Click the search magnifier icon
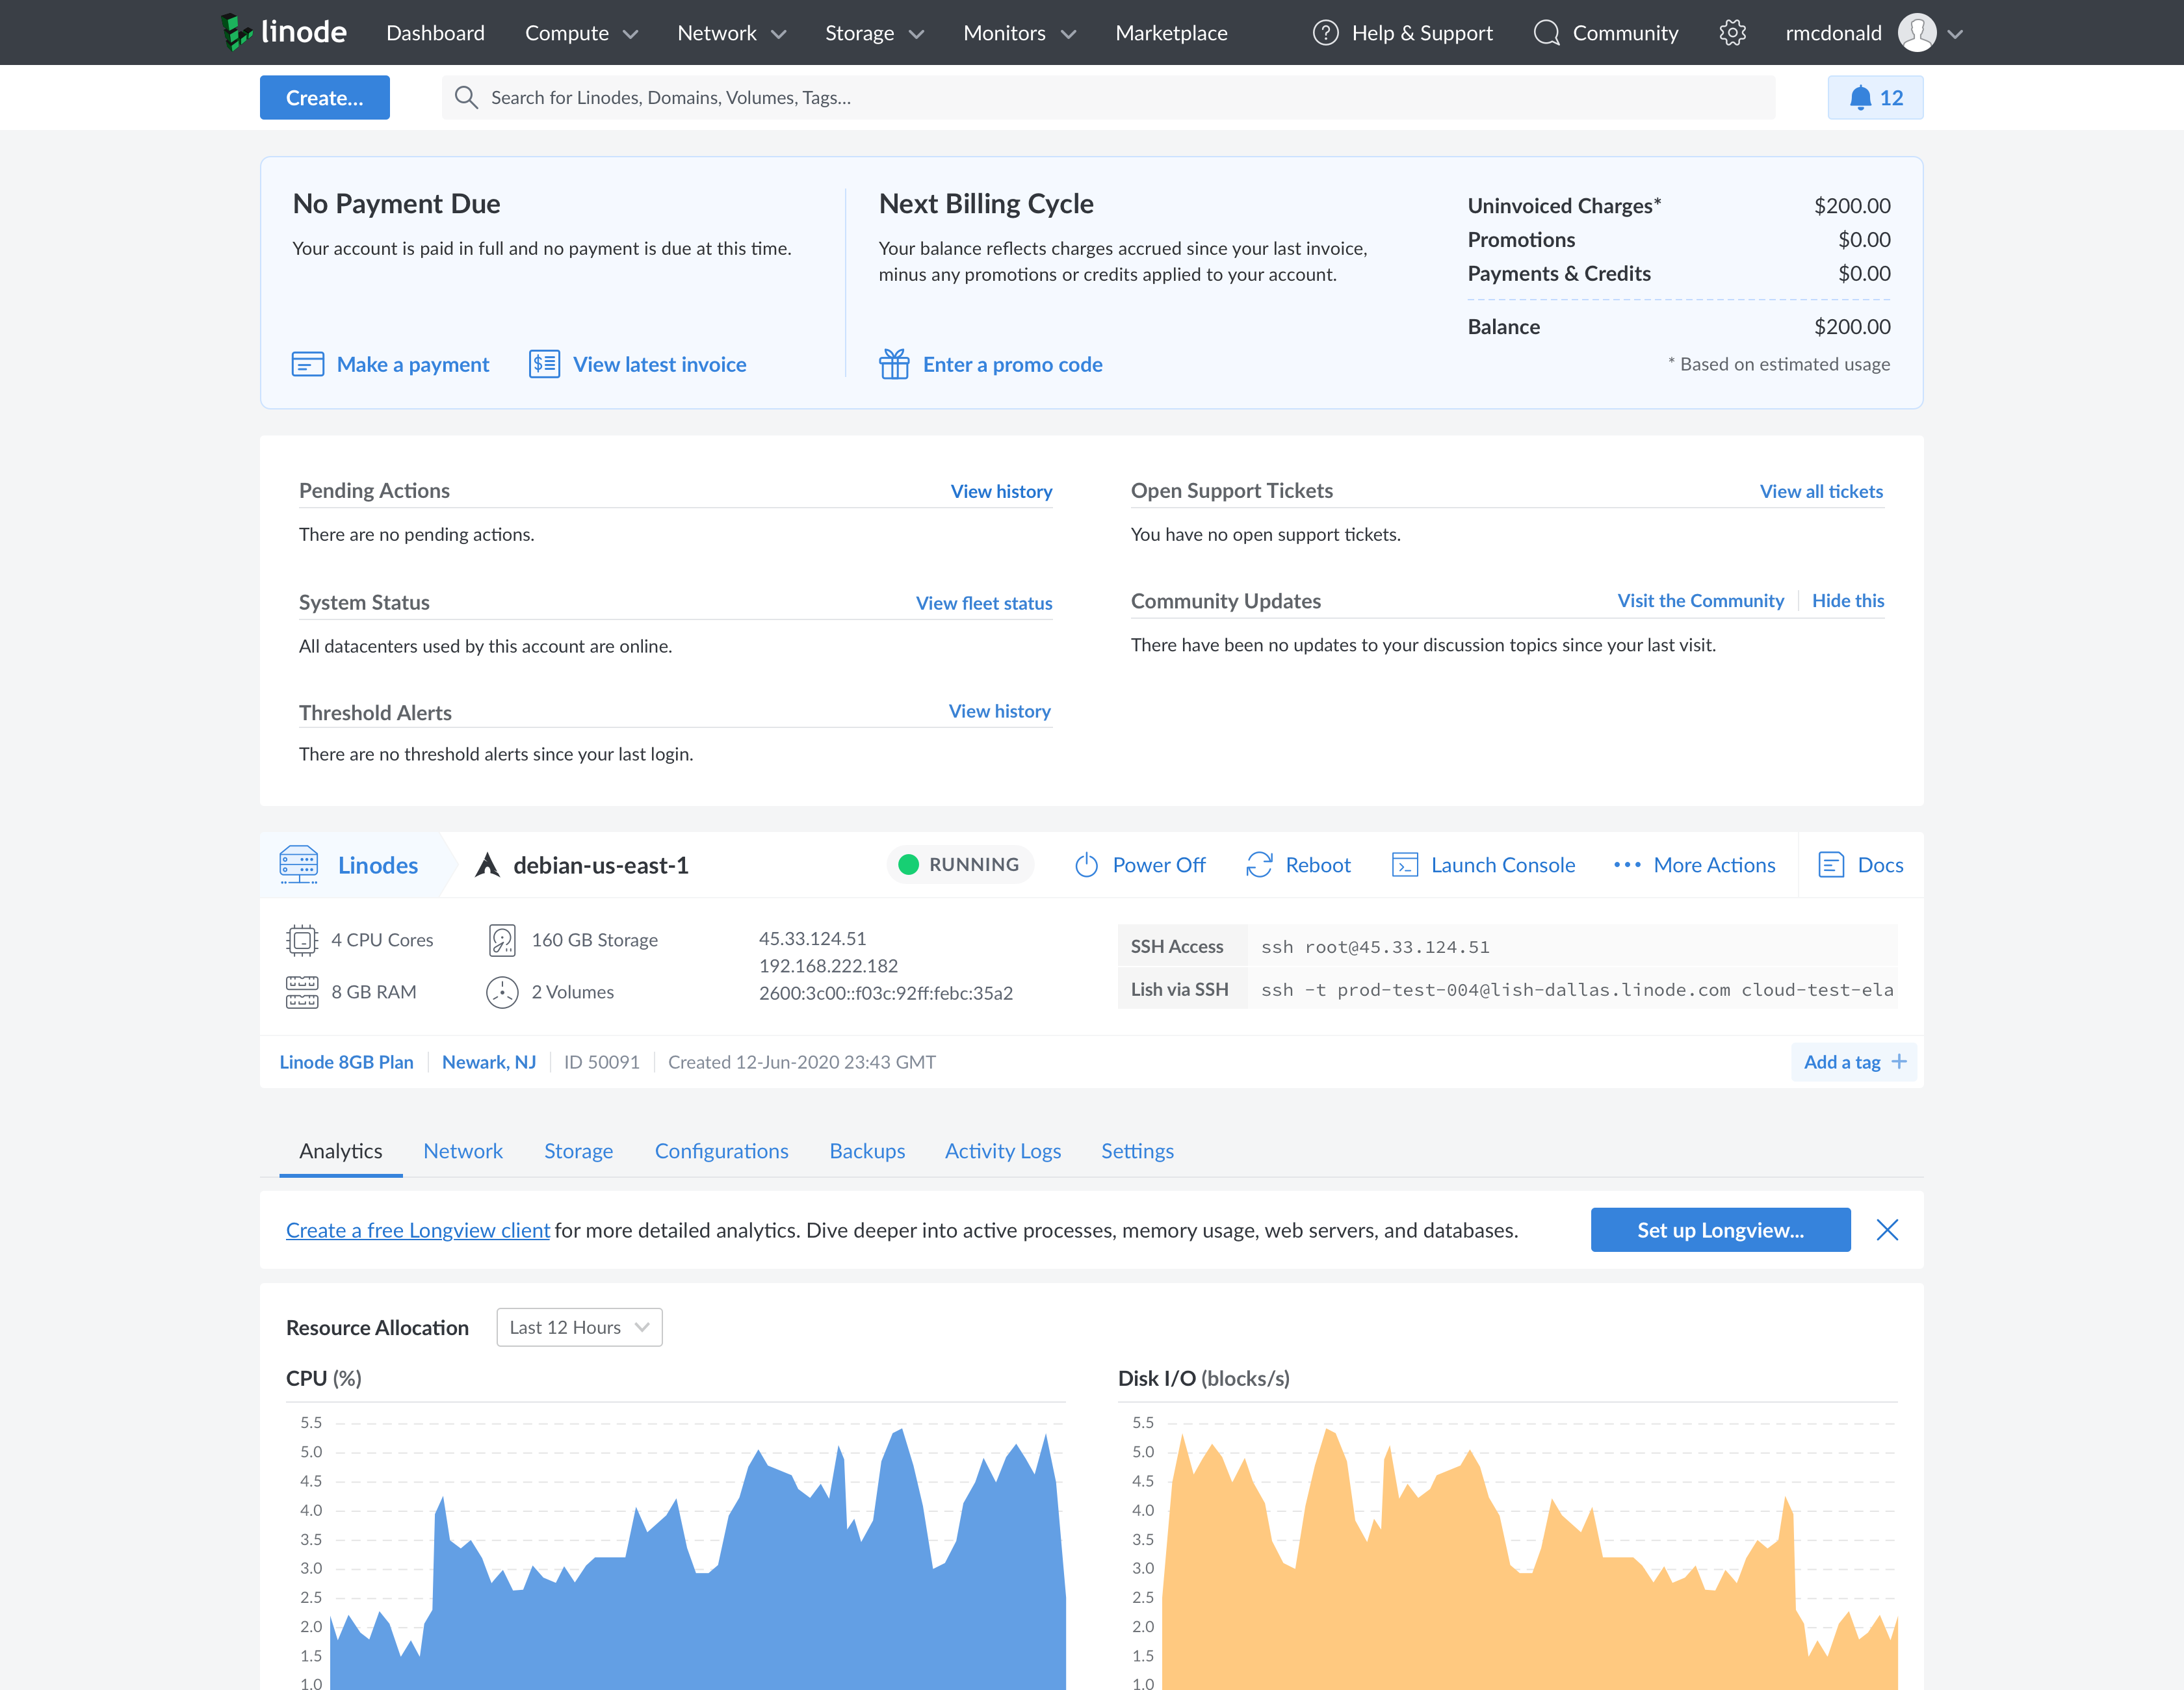This screenshot has height=1690, width=2184. tap(466, 97)
